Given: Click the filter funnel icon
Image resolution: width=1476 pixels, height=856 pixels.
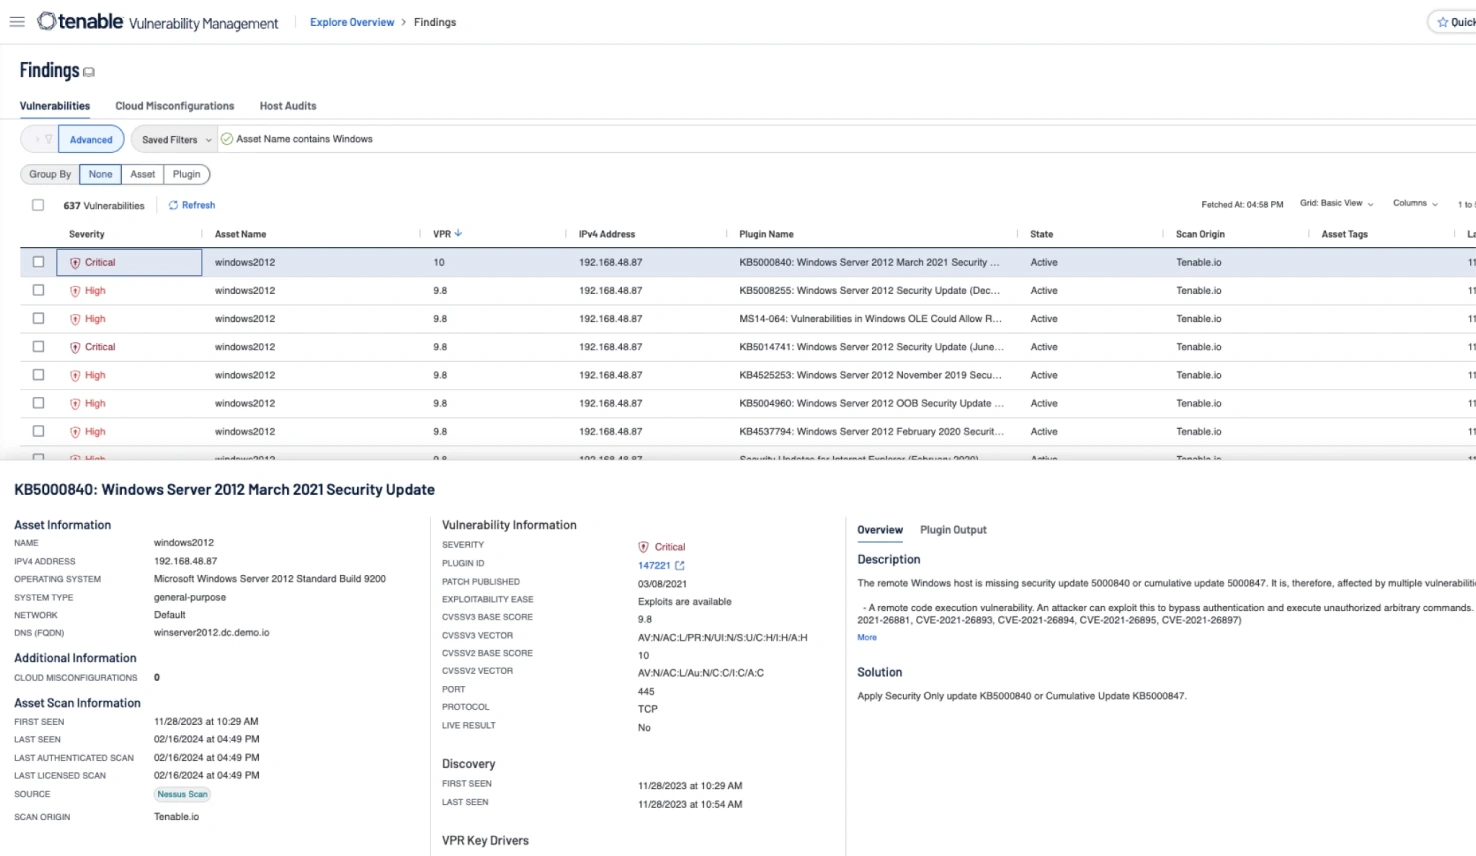Looking at the screenshot, I should click(48, 139).
